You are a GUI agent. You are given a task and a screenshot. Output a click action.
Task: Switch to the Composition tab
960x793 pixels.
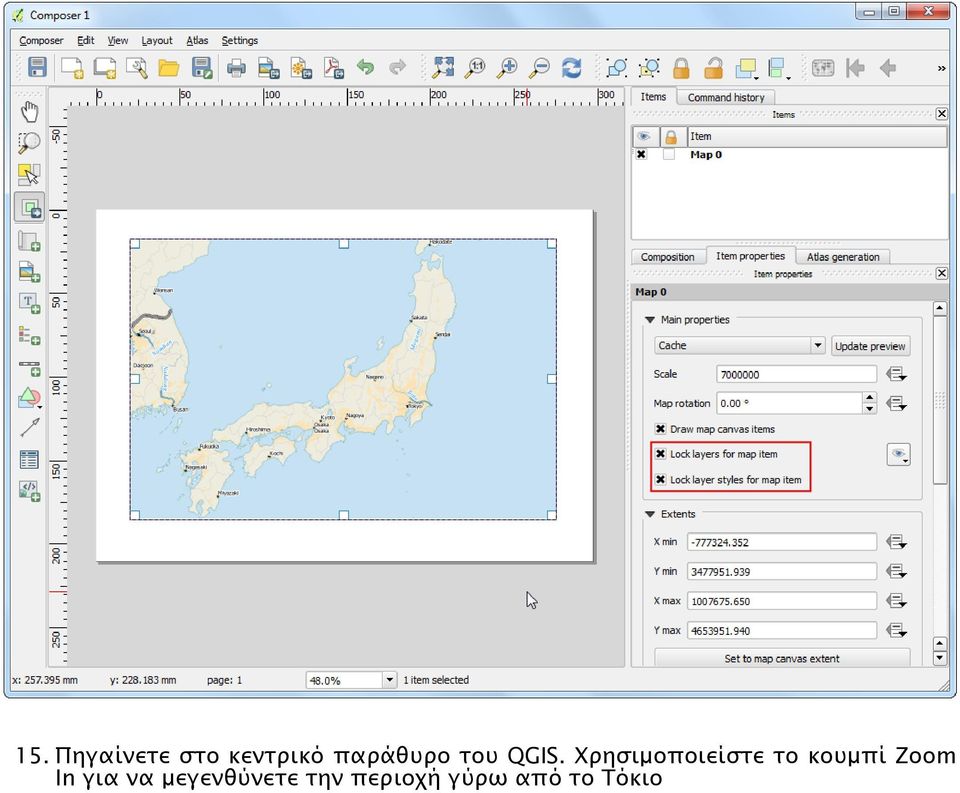point(667,257)
